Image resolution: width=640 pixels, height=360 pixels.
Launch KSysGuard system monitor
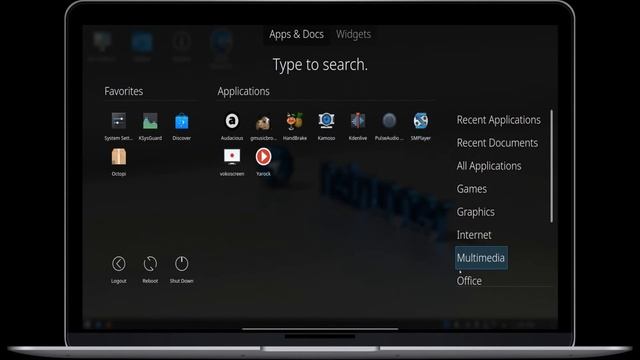point(150,126)
